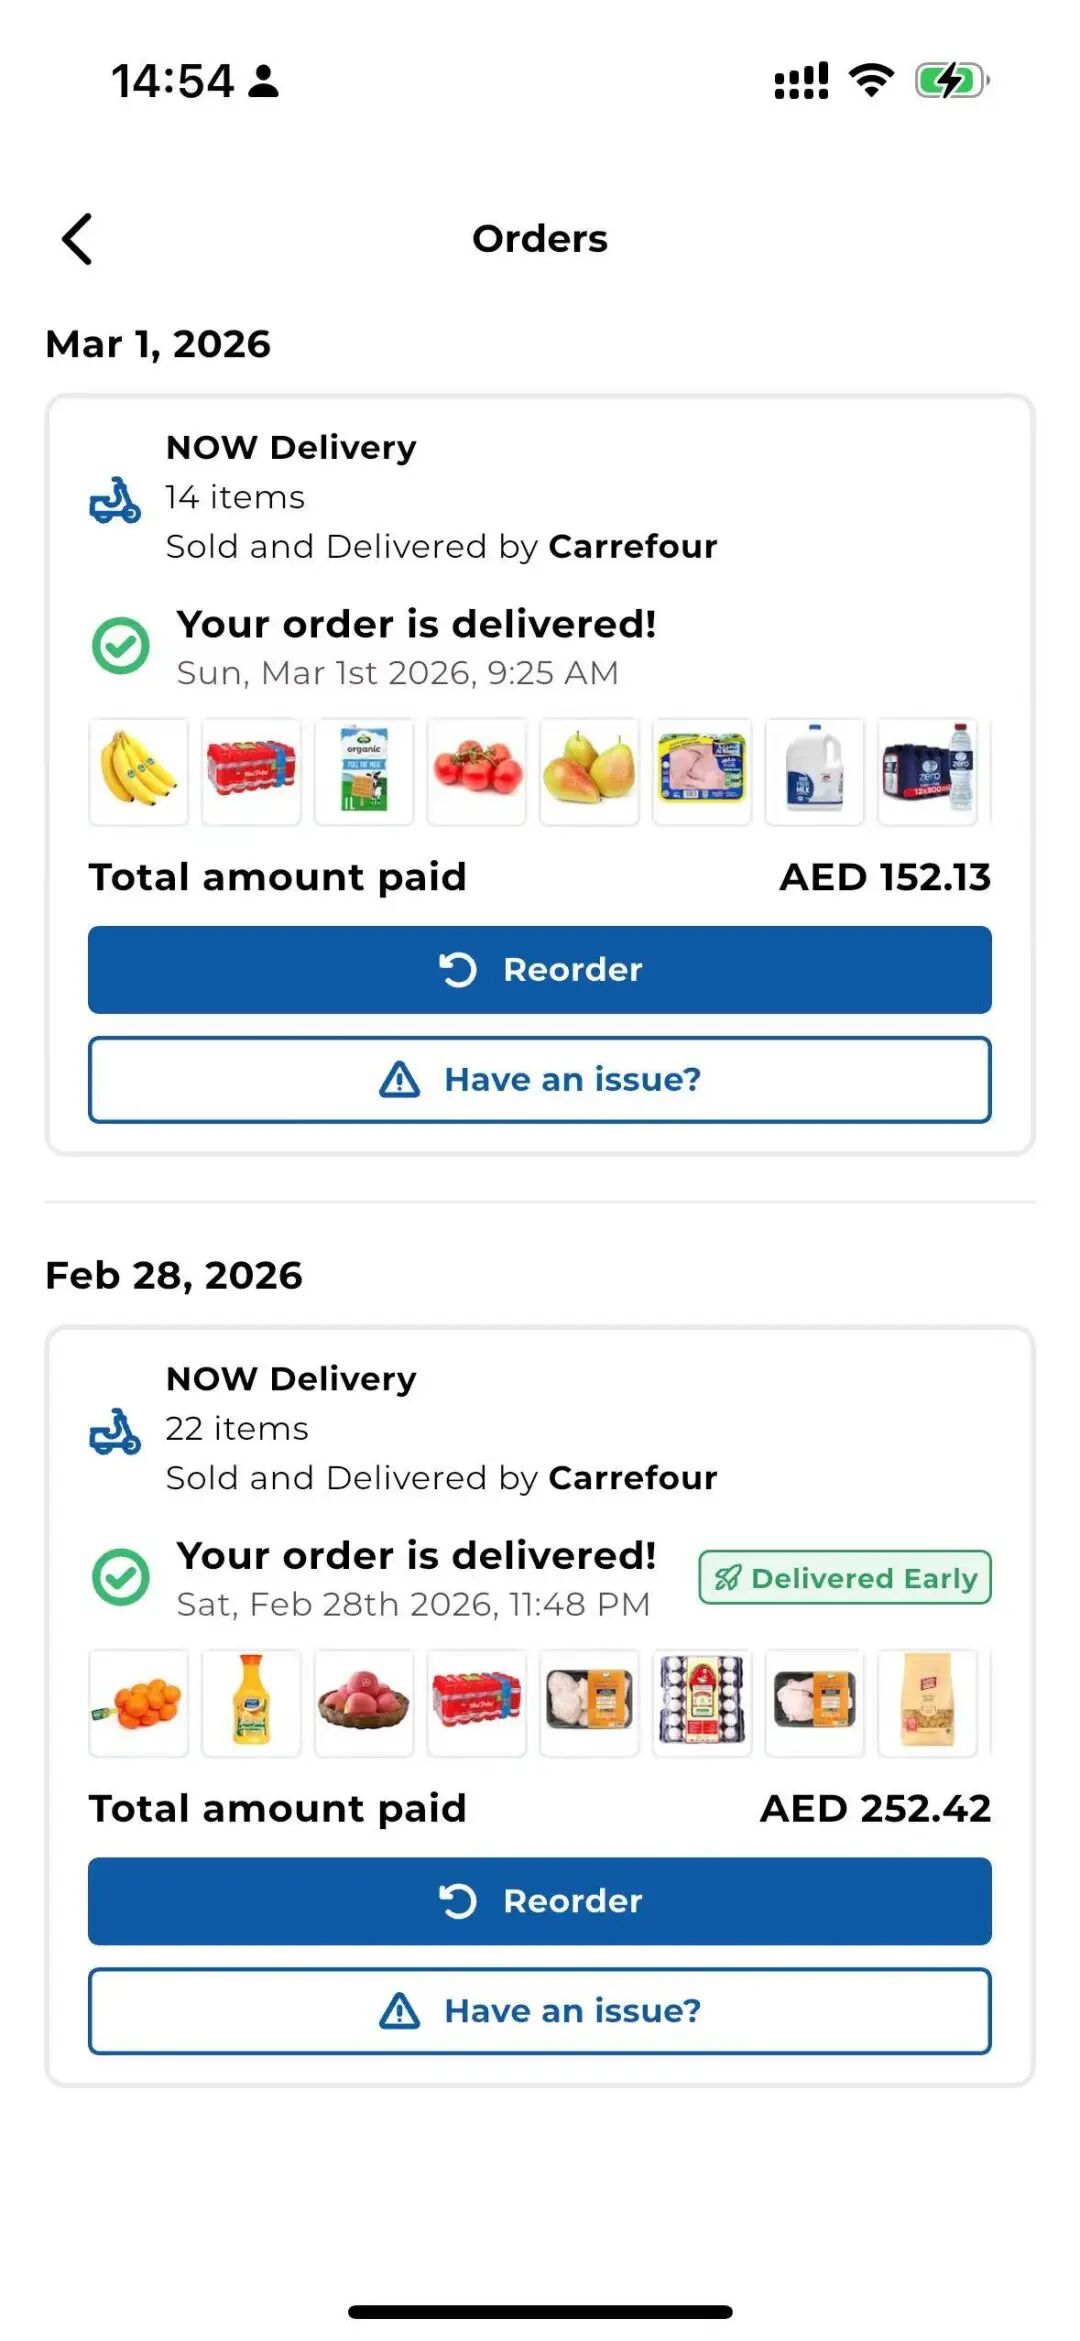This screenshot has height=2341, width=1080.
Task: Tap the scooter icon on the Feb 28 order
Action: [x=115, y=1431]
